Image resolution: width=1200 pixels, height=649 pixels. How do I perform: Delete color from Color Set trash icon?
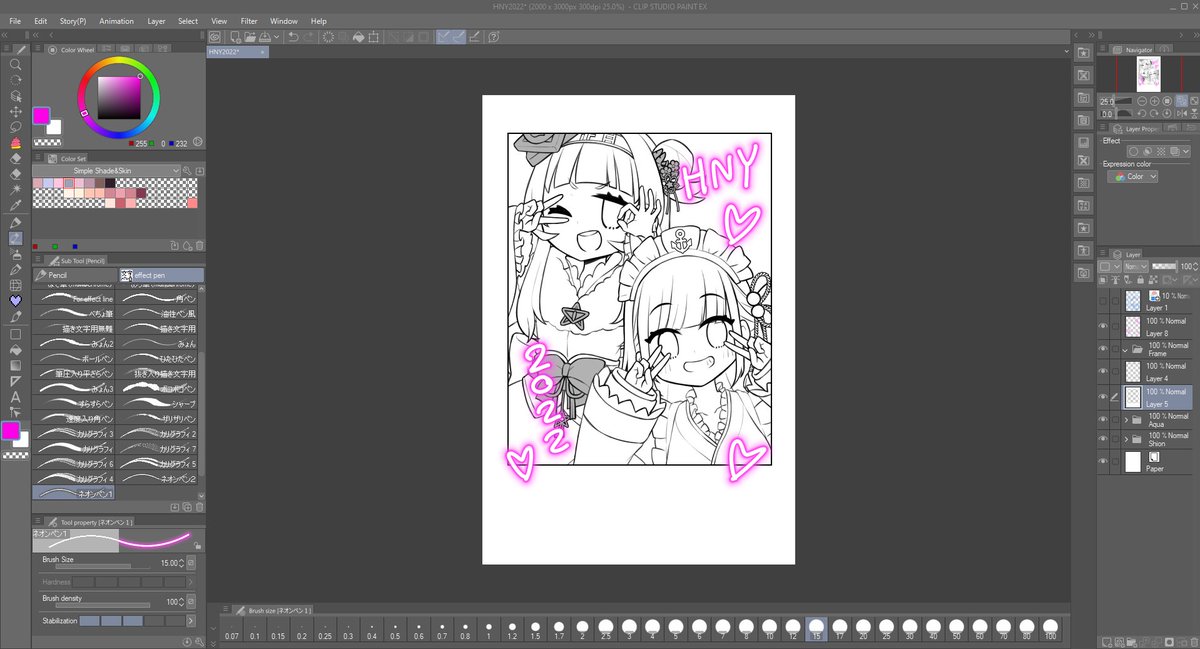coord(199,245)
